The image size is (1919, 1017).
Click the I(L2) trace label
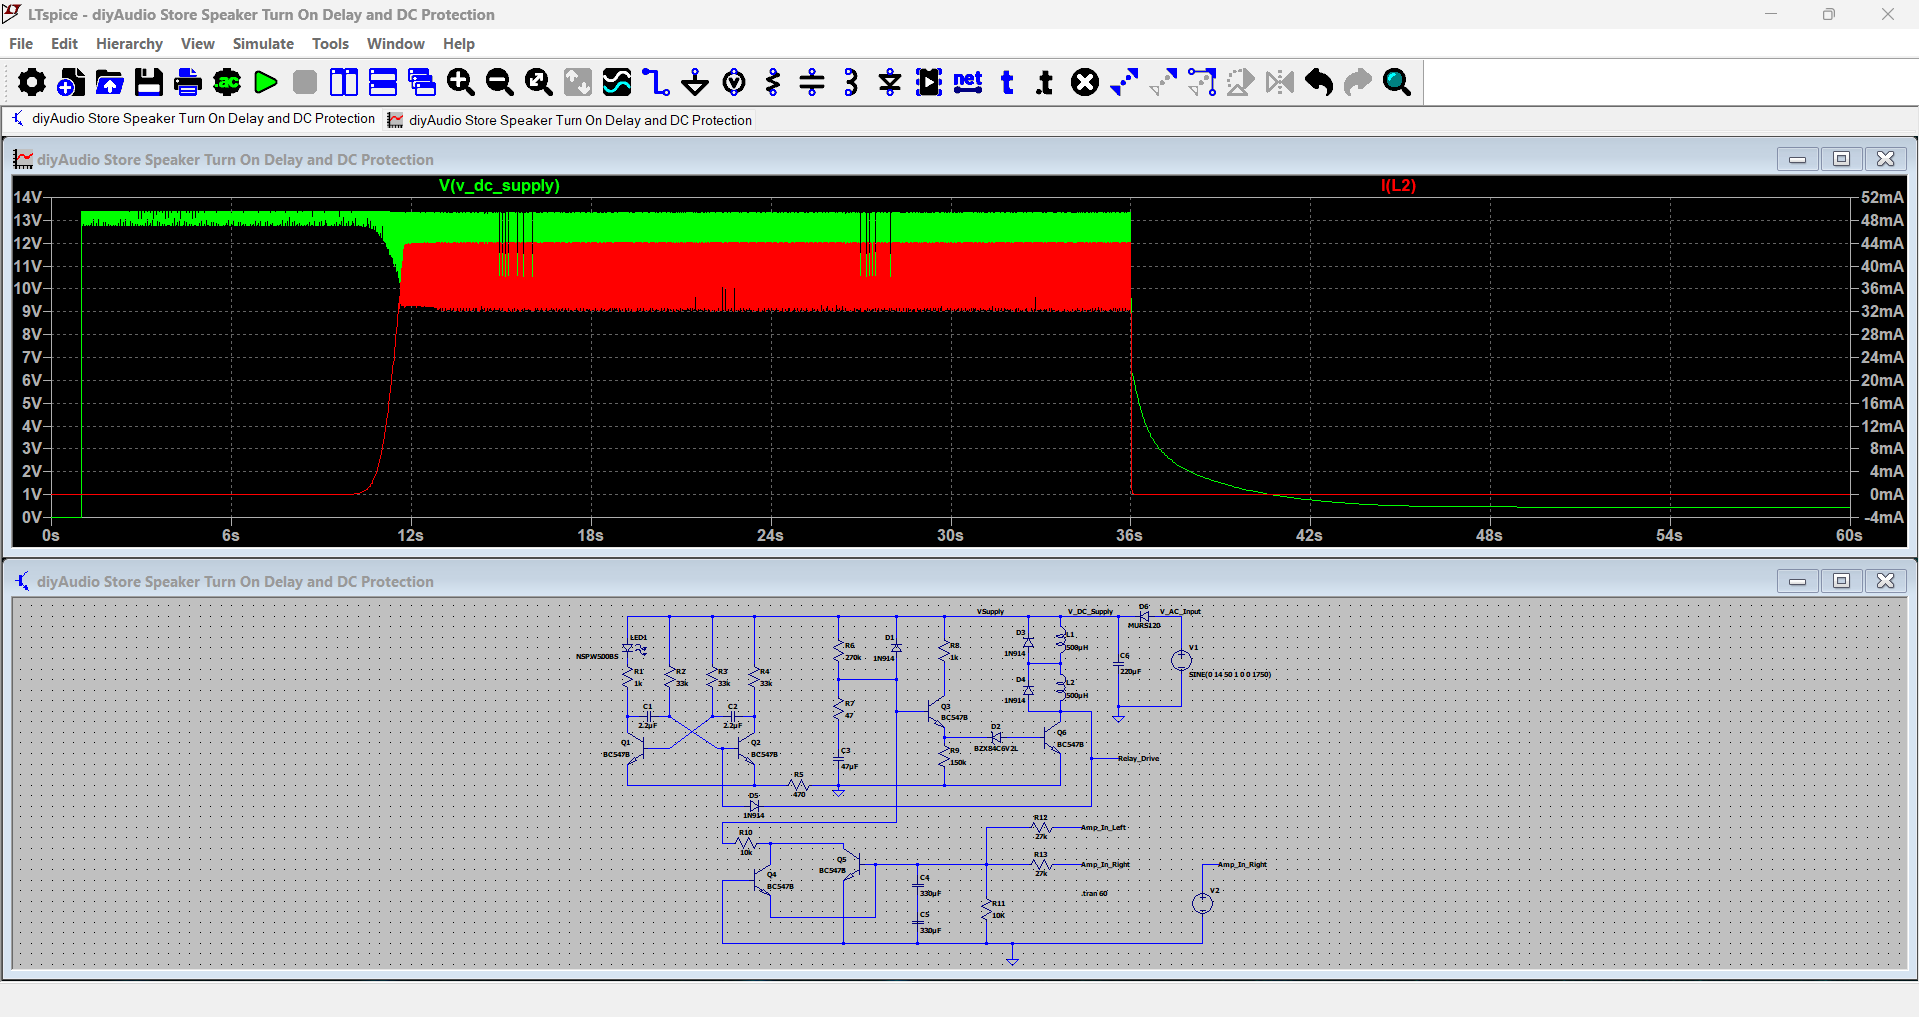pyautogui.click(x=1398, y=186)
